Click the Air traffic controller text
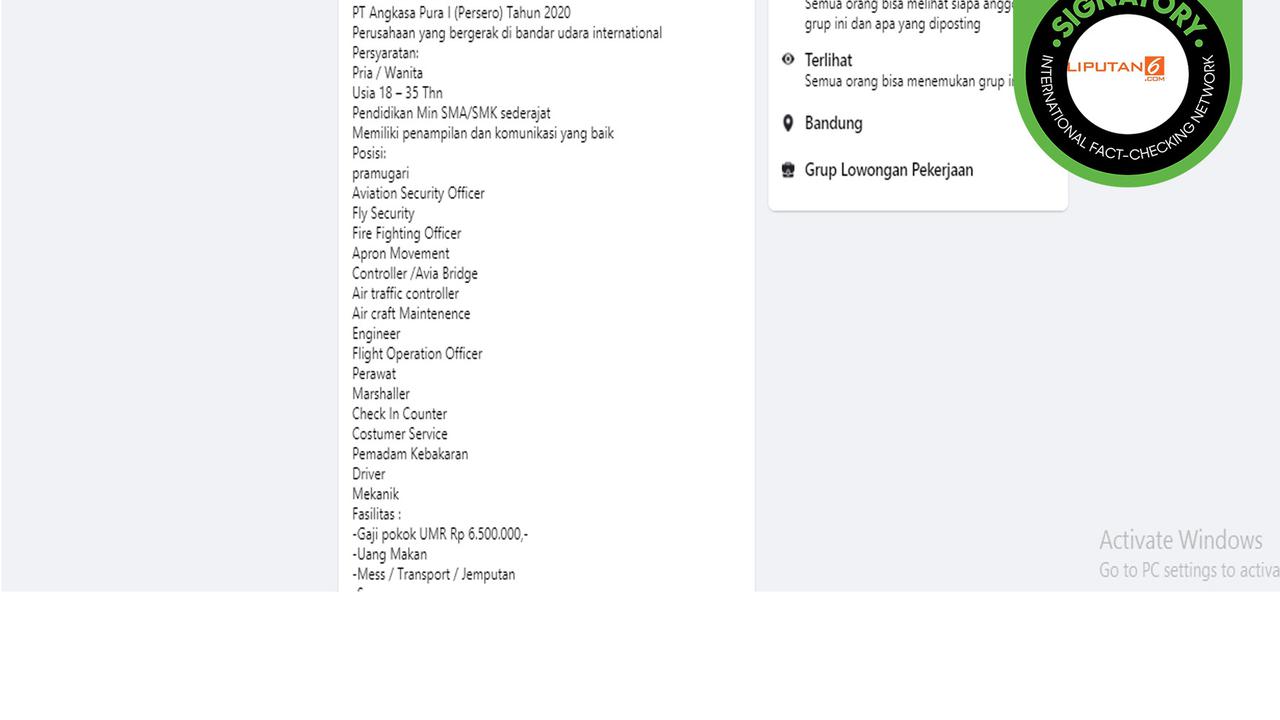Image resolution: width=1280 pixels, height=720 pixels. [x=405, y=293]
